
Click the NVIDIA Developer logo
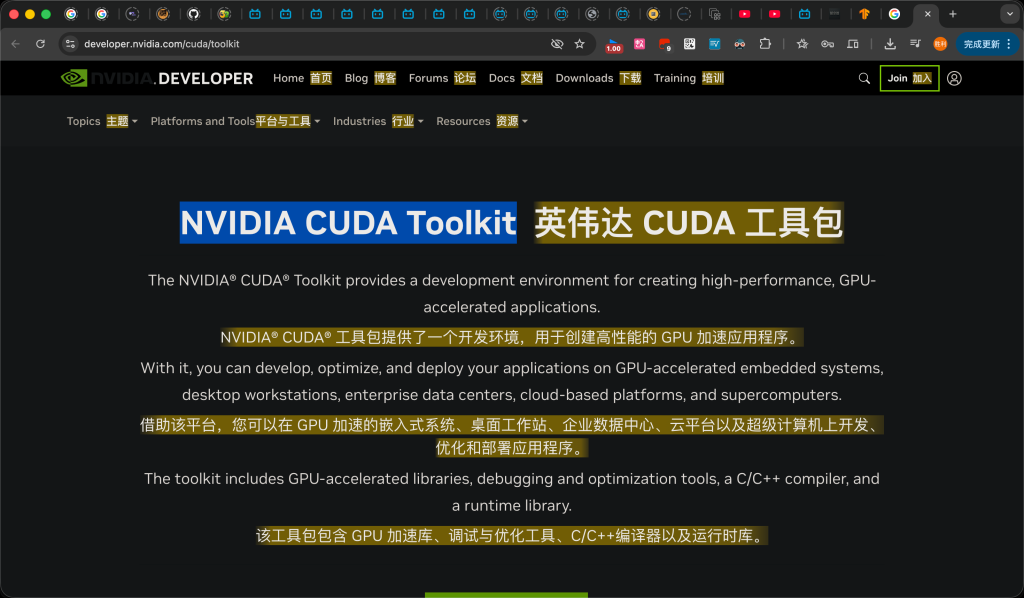pos(157,78)
